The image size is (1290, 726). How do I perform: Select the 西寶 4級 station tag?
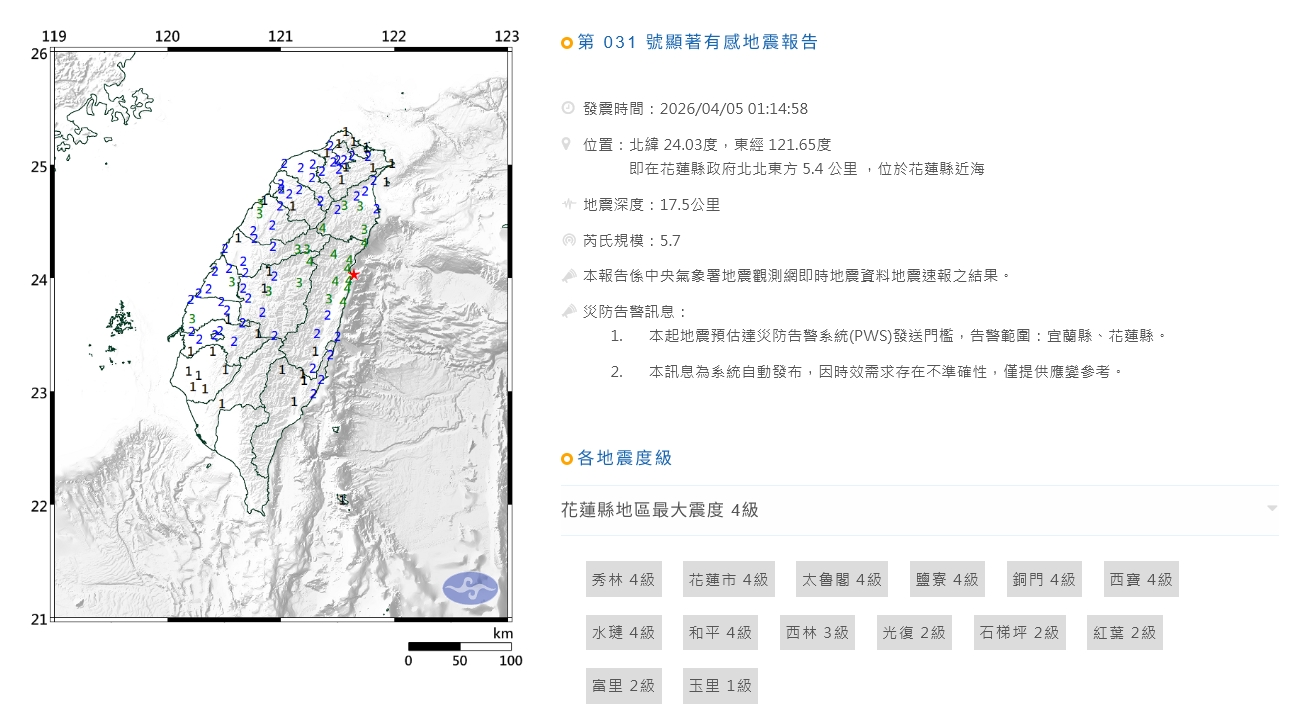(x=1140, y=579)
